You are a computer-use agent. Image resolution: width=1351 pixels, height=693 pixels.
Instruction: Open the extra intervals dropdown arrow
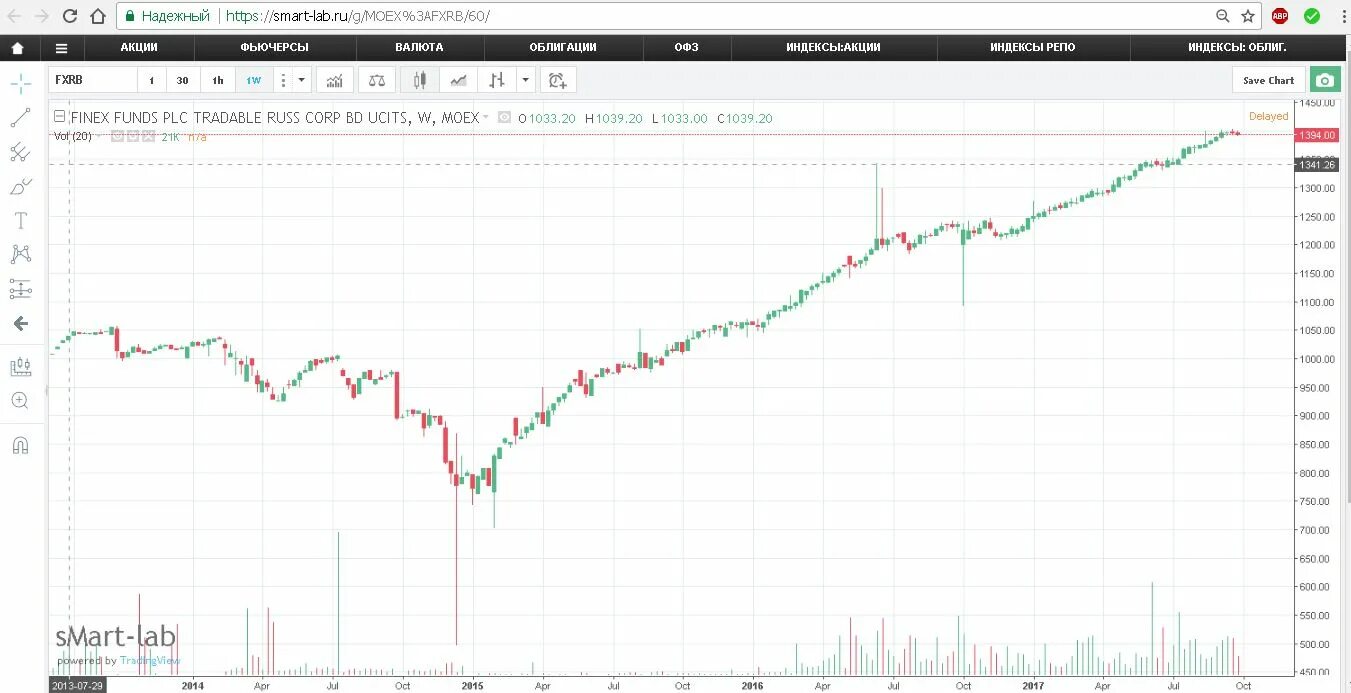[302, 80]
